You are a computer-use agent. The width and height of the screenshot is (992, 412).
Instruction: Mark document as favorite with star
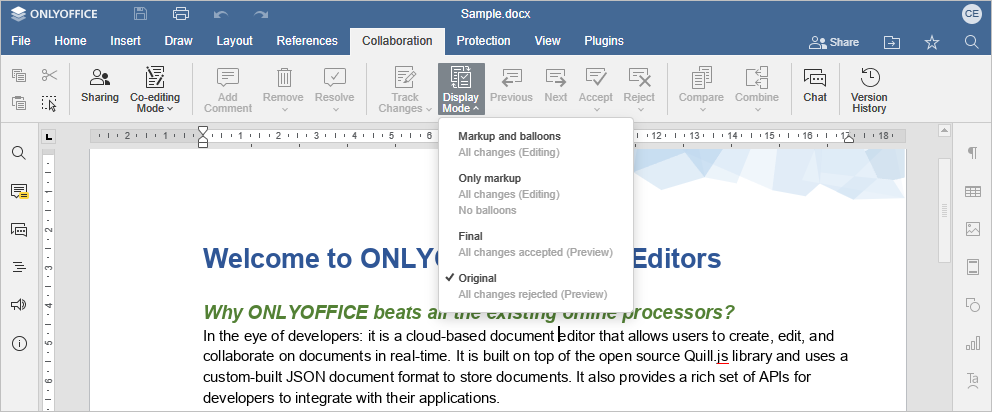pos(932,42)
